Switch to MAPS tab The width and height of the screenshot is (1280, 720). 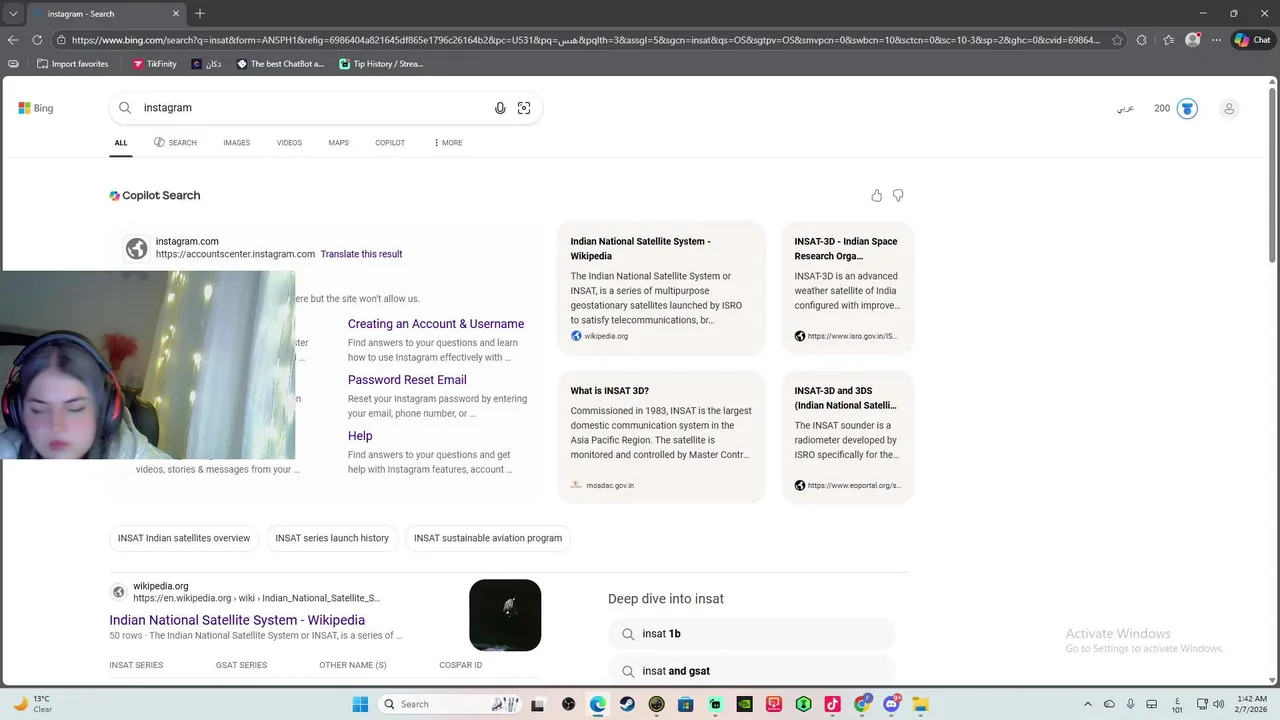pyautogui.click(x=338, y=143)
